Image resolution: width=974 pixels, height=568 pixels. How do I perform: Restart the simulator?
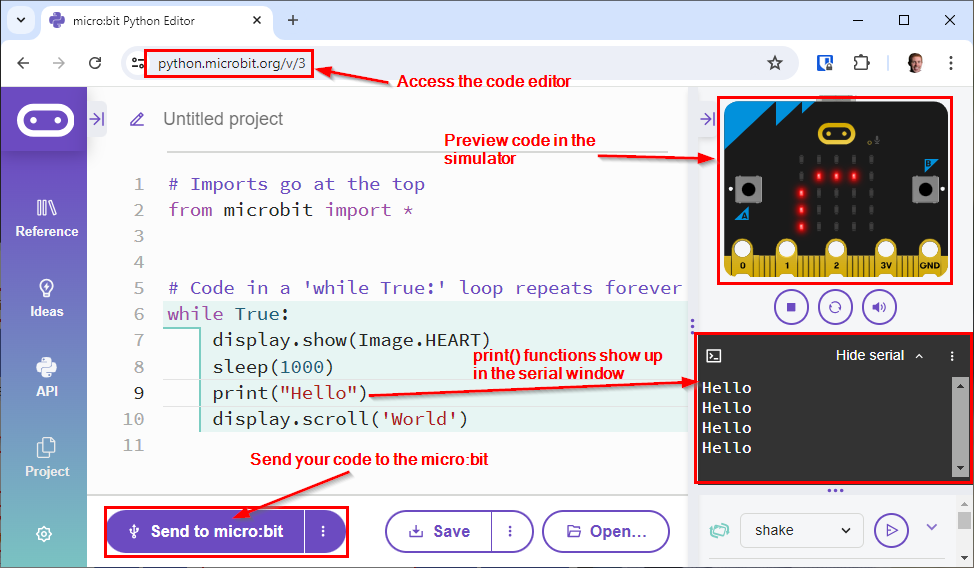tap(835, 307)
